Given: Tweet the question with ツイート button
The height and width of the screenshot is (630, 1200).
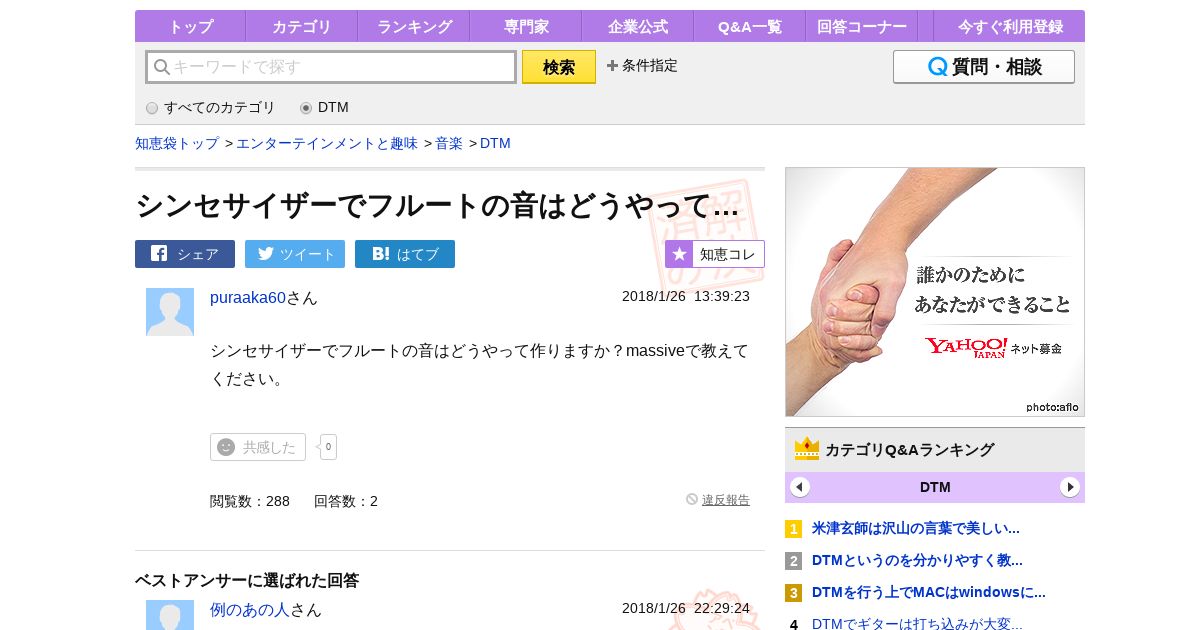Looking at the screenshot, I should (295, 254).
